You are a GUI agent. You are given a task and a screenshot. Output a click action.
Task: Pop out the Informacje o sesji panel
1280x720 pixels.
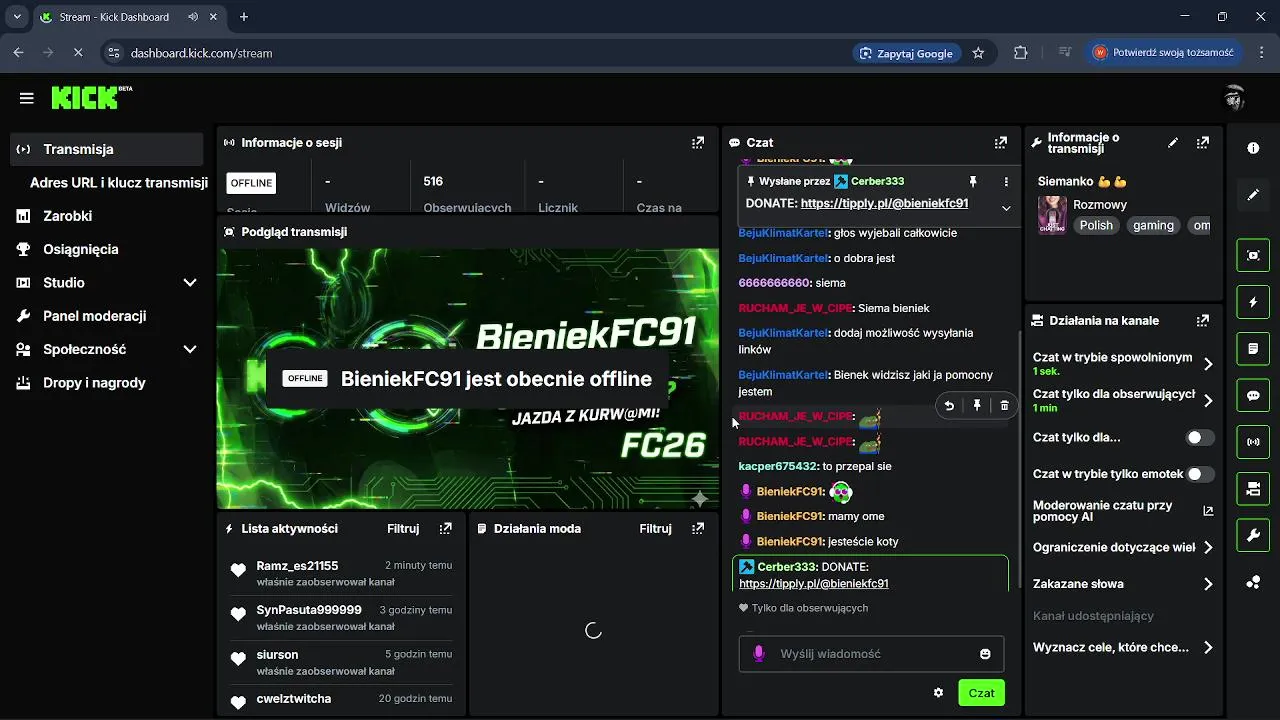point(698,143)
